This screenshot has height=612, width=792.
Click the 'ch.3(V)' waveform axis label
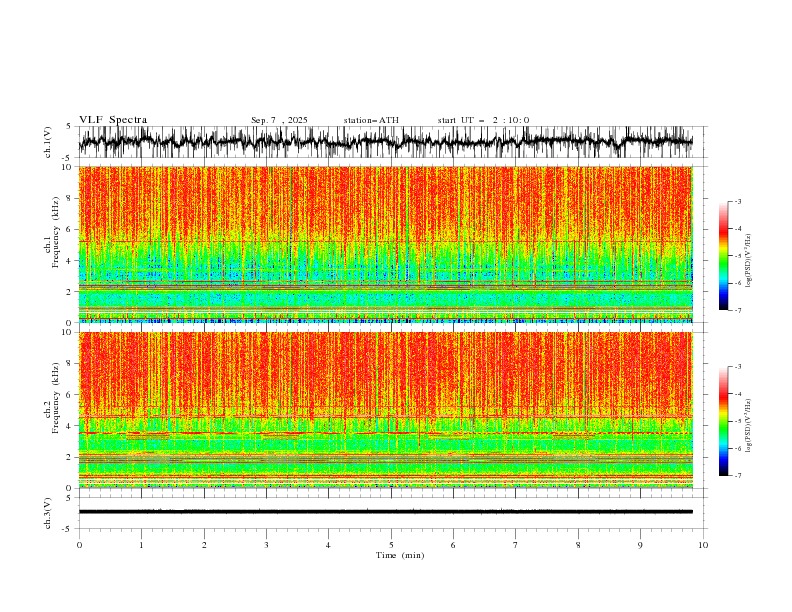48,513
